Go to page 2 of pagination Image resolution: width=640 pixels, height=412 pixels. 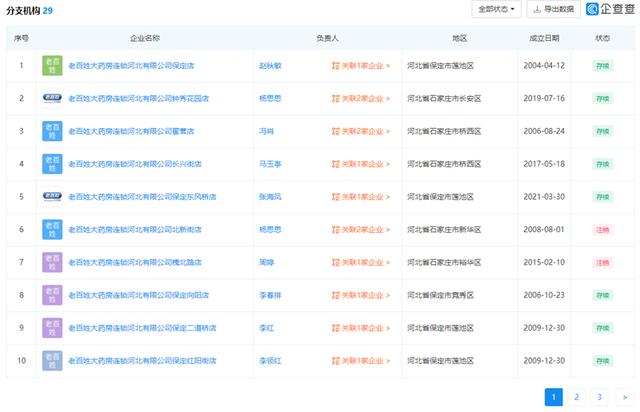coord(576,397)
